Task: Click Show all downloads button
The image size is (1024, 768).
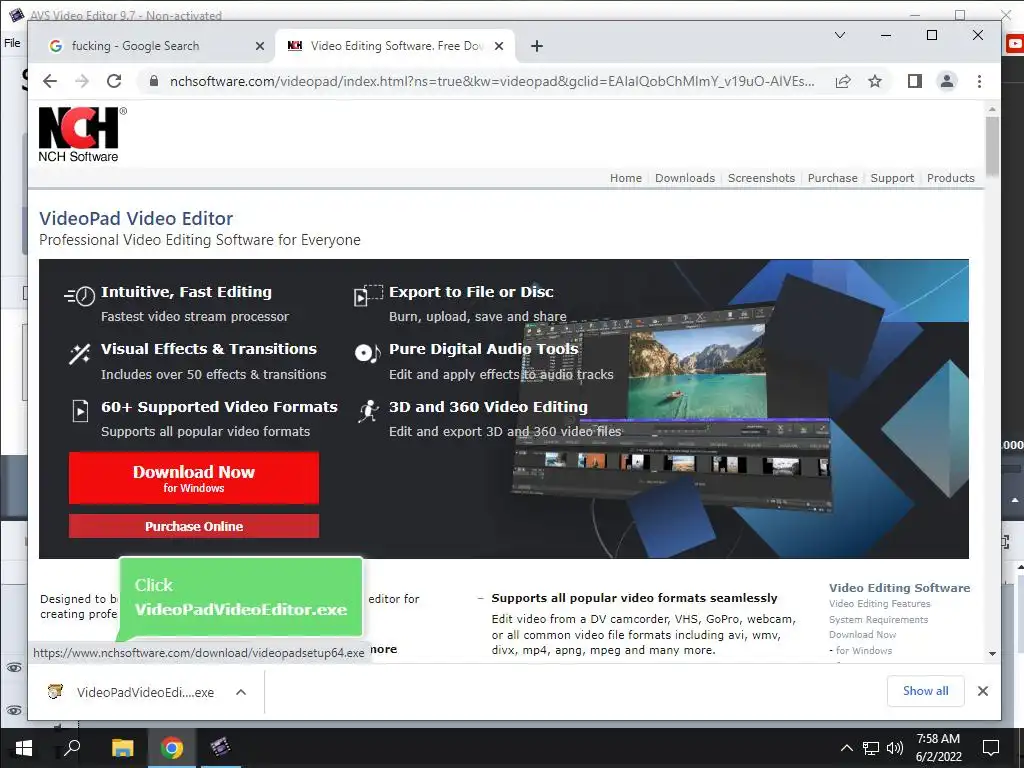Action: pos(925,691)
